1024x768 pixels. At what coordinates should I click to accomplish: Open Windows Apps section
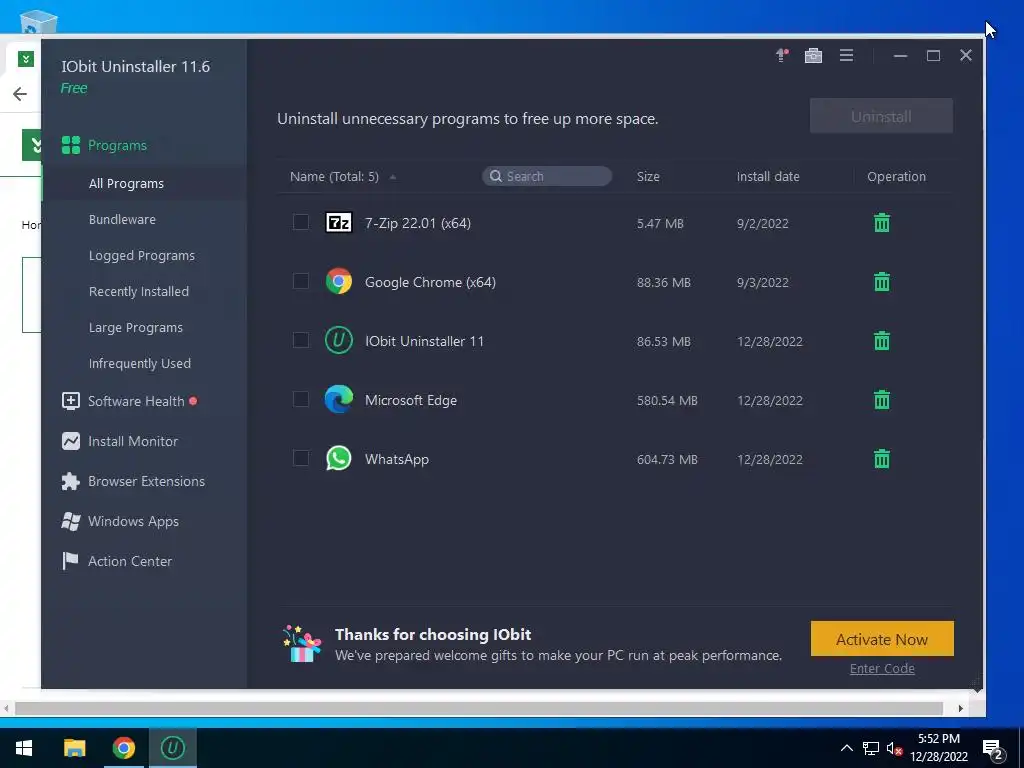pos(120,521)
